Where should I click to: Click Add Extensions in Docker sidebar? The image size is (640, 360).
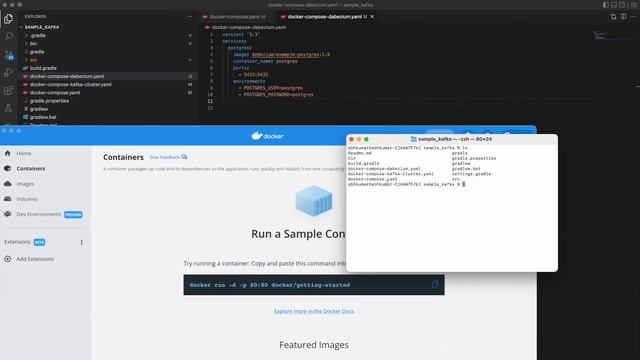[35, 259]
